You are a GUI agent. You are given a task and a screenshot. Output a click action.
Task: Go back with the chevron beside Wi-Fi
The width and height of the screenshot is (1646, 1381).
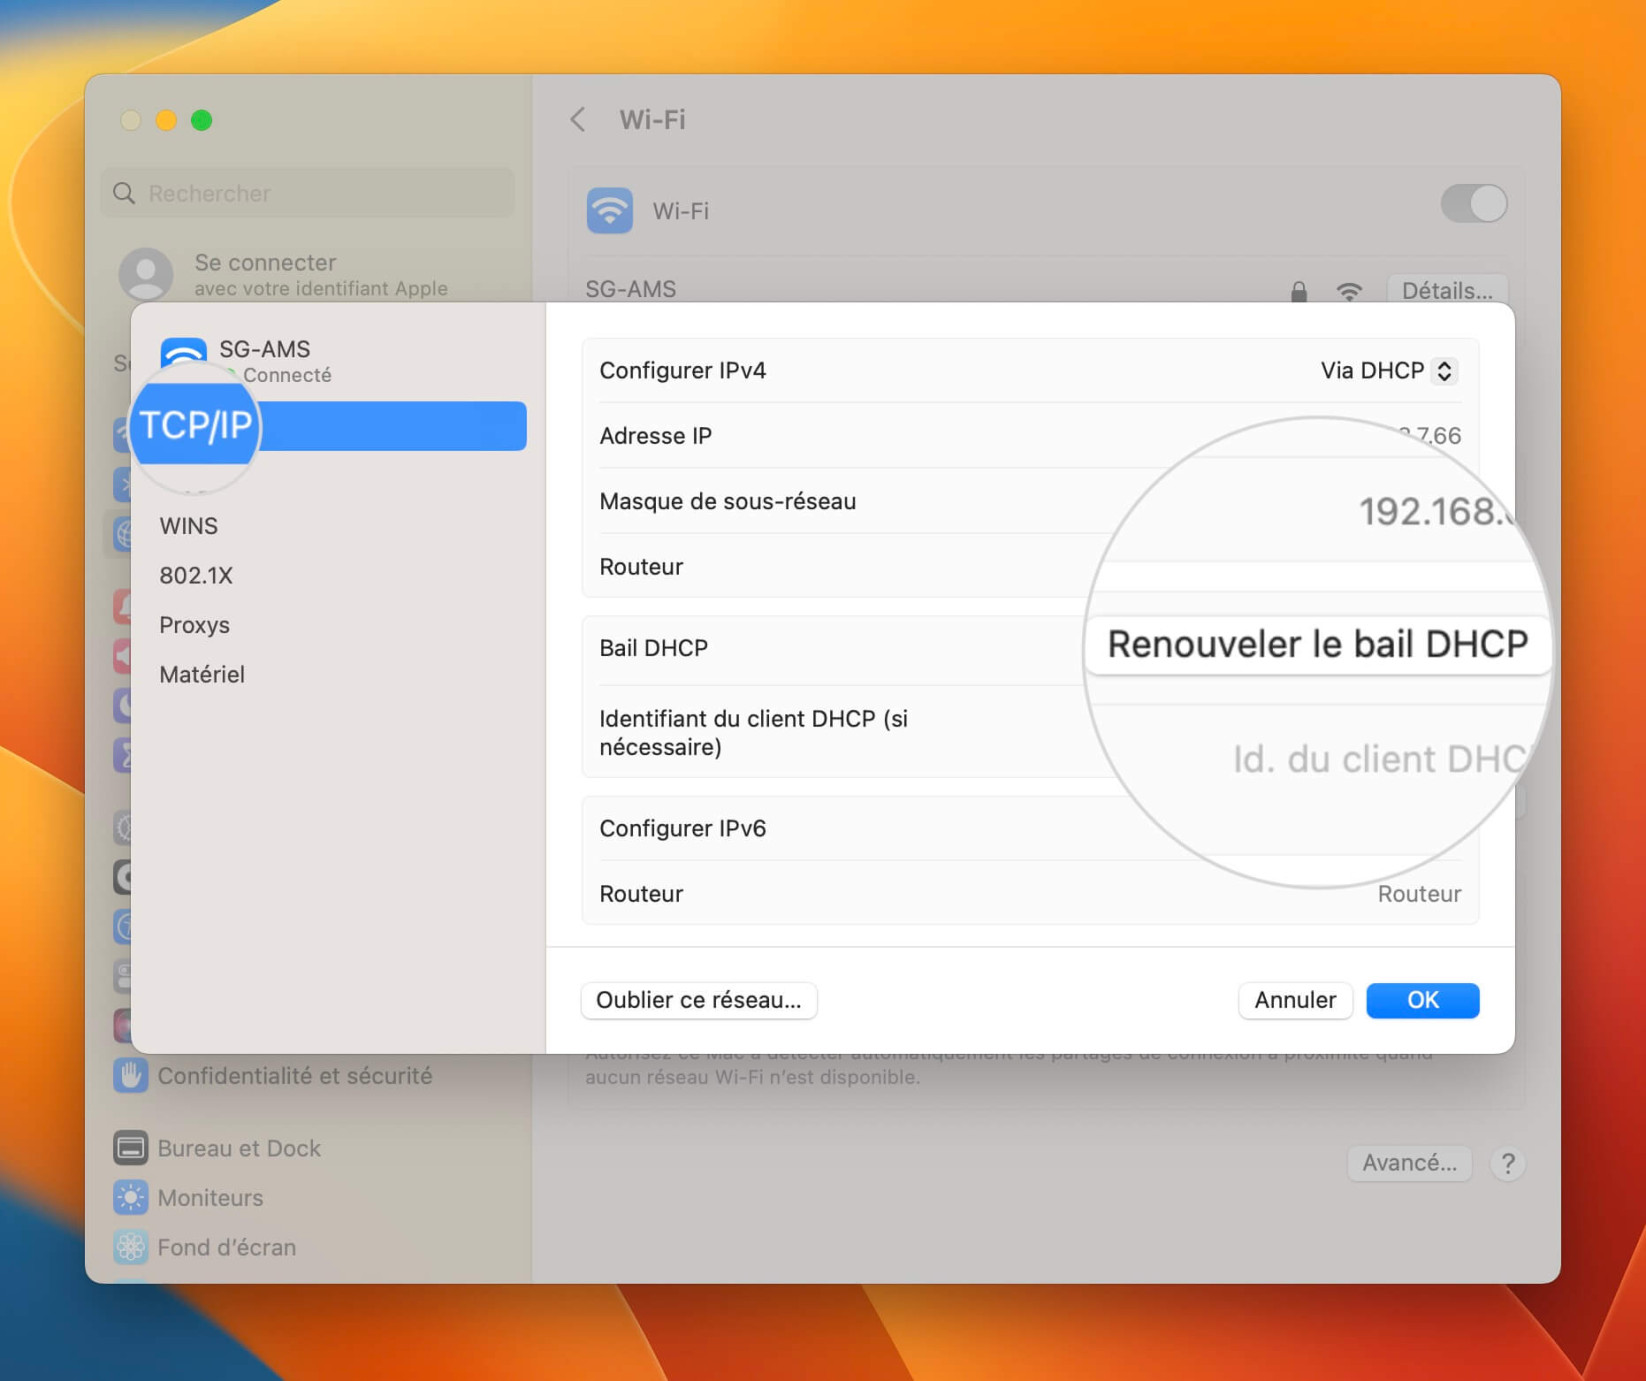(x=578, y=120)
